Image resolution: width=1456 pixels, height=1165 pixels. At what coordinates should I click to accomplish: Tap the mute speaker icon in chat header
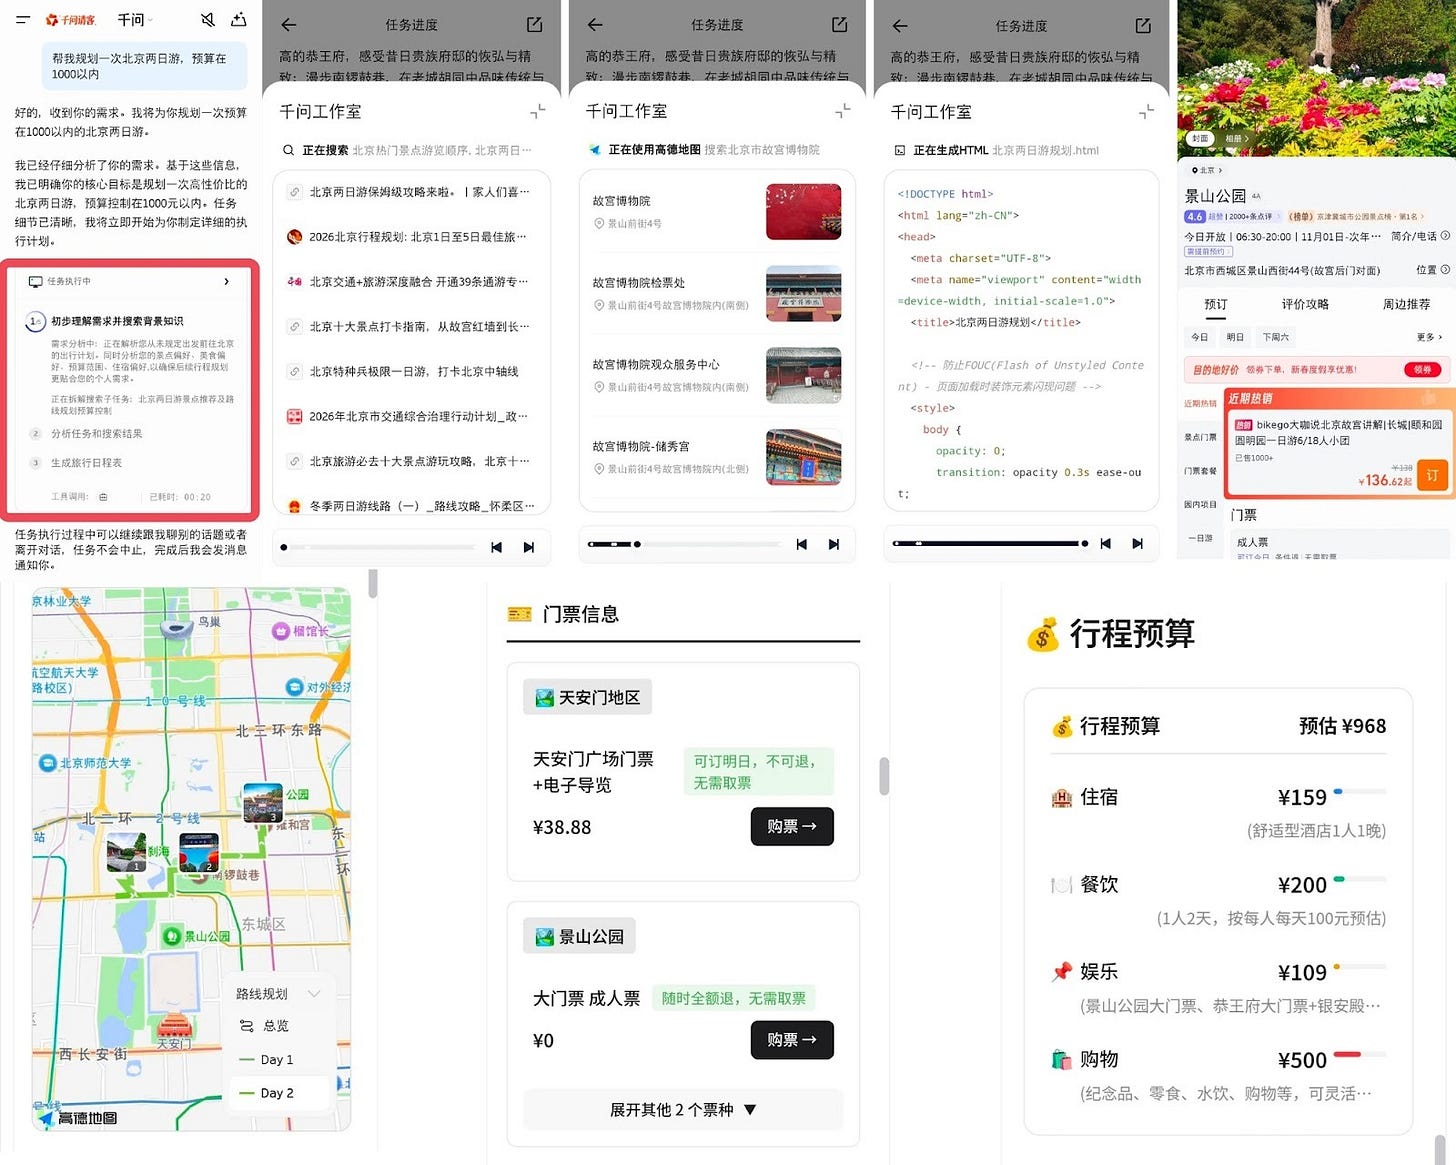208,20
